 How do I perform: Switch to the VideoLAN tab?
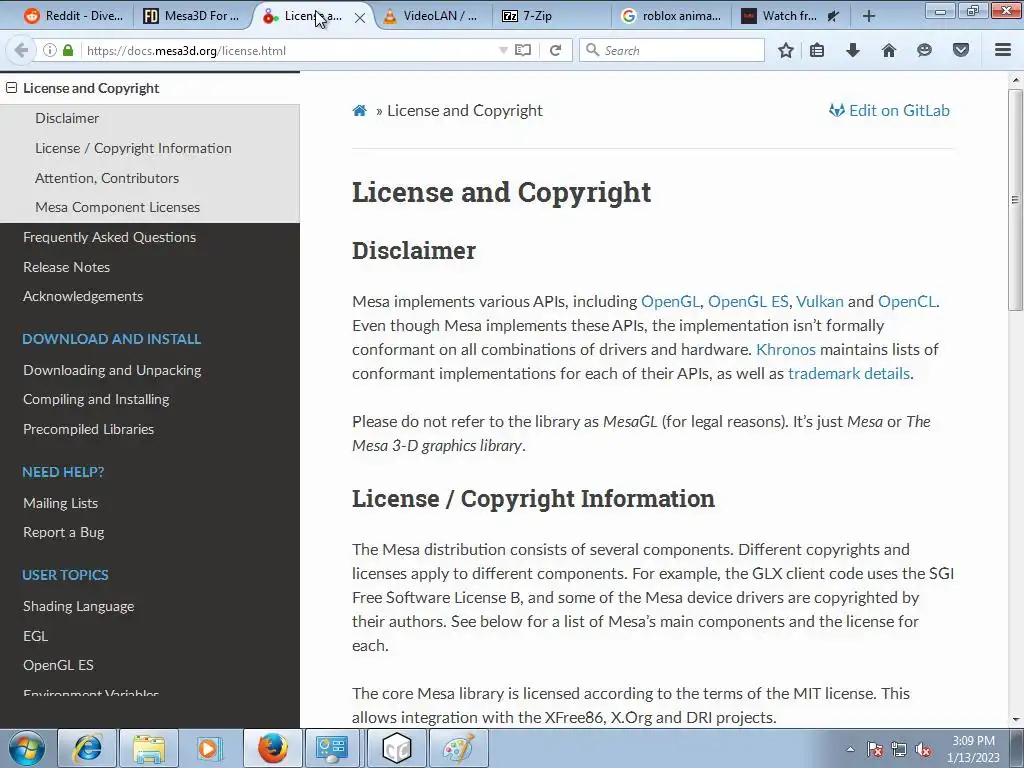[x=431, y=16]
